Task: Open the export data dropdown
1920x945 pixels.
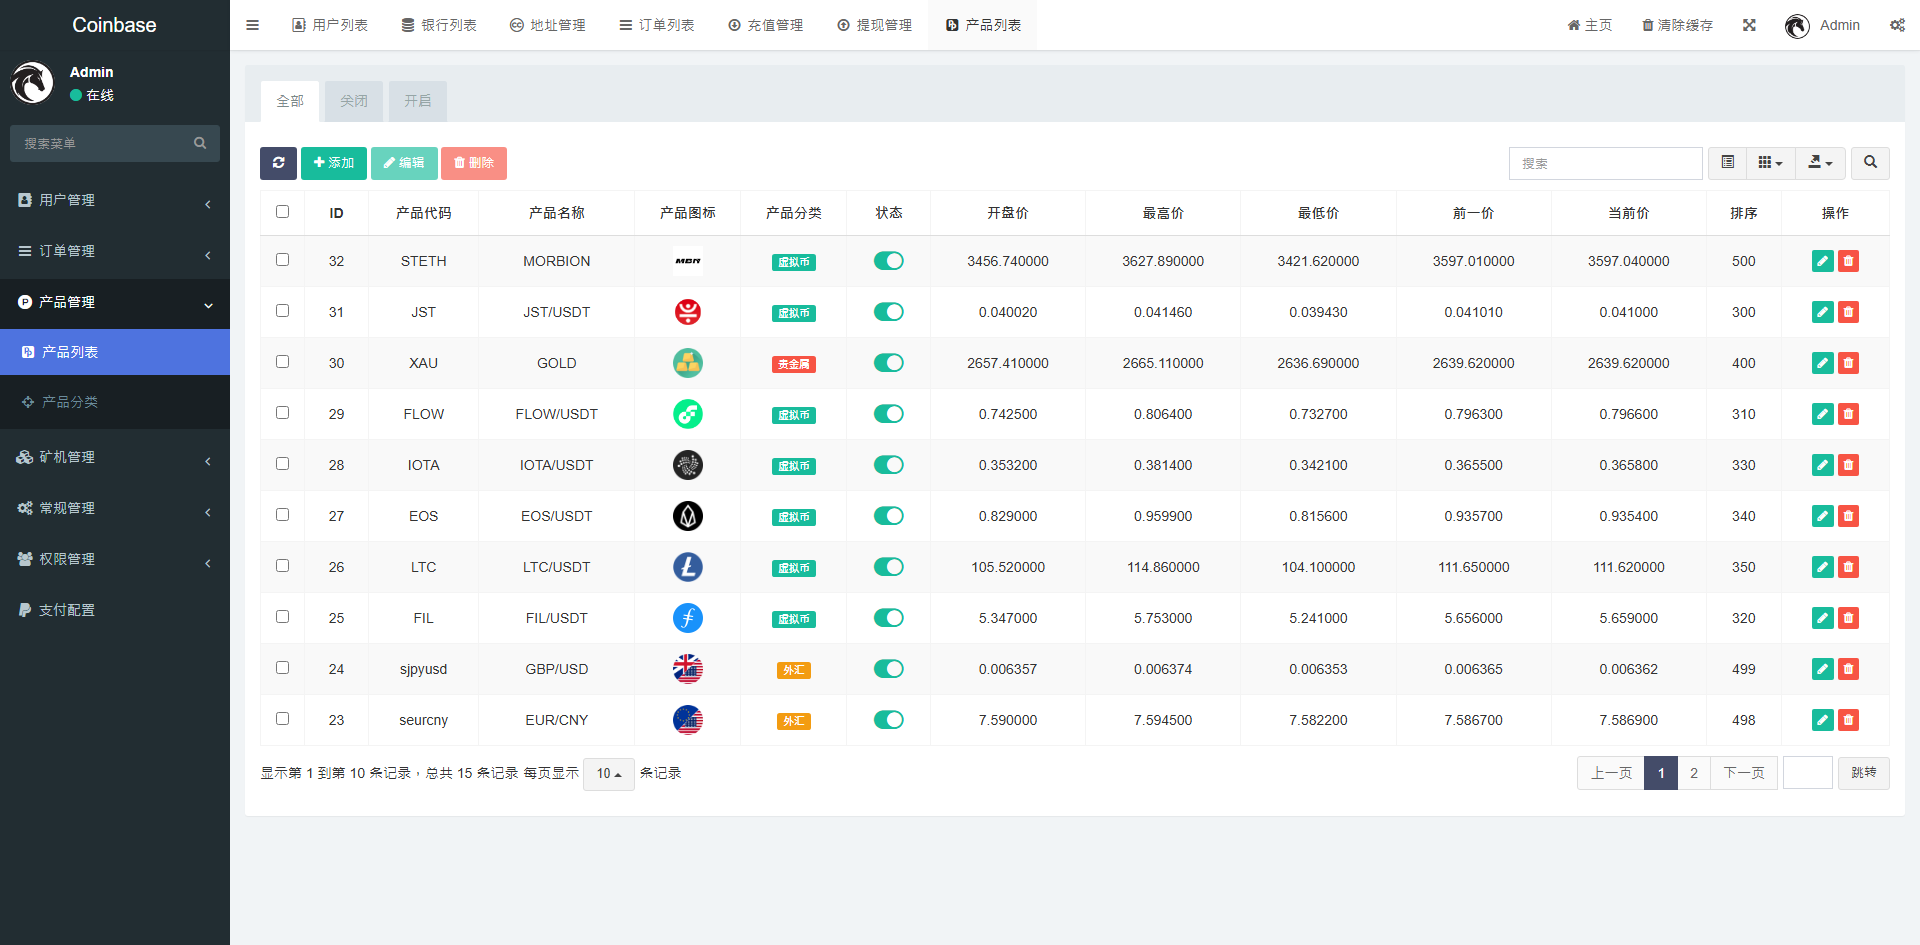Action: (1820, 162)
